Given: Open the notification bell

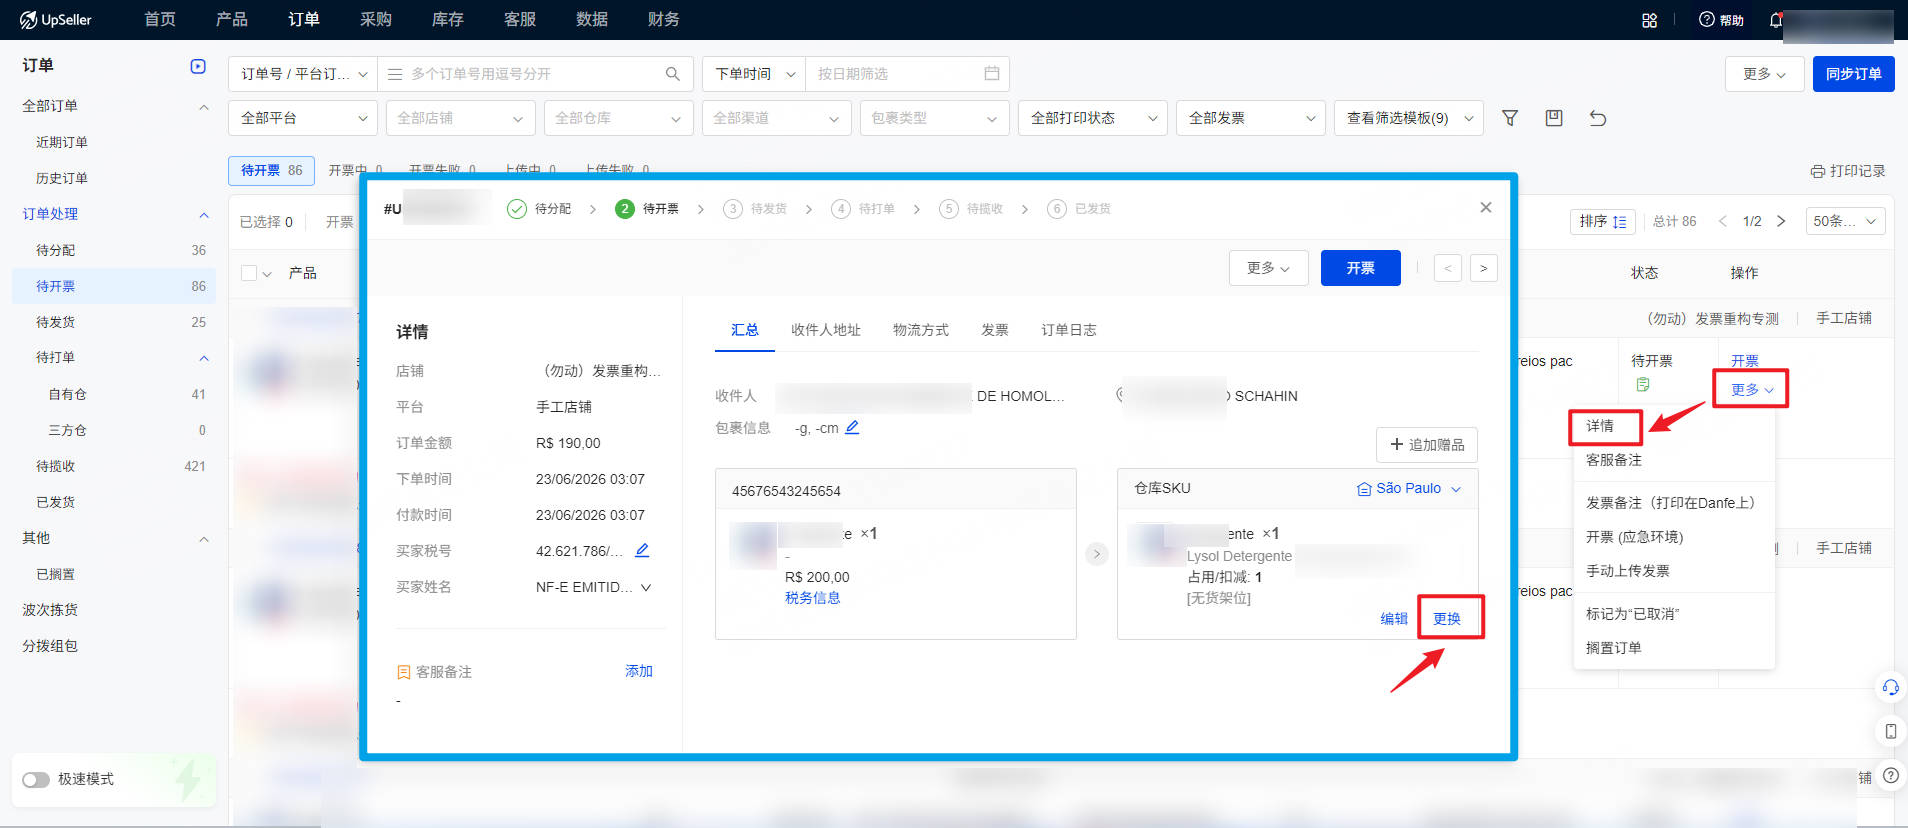Looking at the screenshot, I should (x=1775, y=20).
